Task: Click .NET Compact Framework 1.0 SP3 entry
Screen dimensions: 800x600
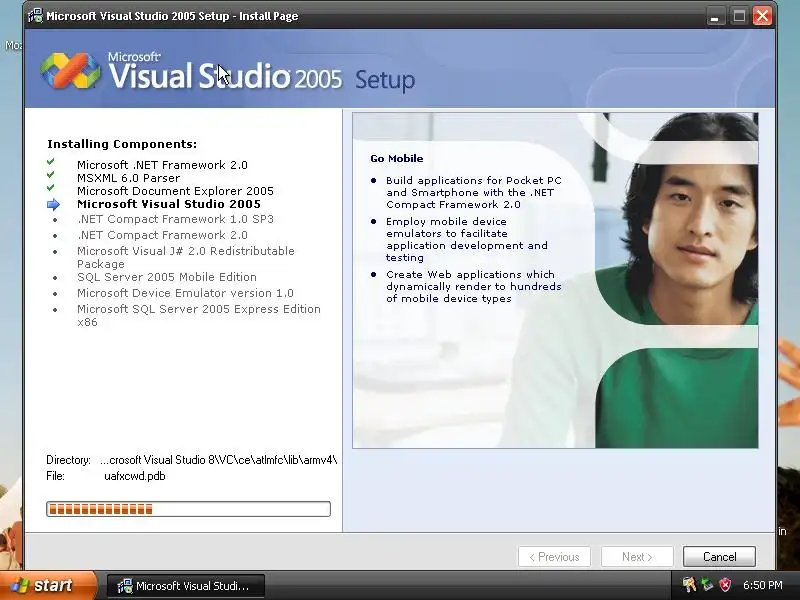Action: click(176, 219)
